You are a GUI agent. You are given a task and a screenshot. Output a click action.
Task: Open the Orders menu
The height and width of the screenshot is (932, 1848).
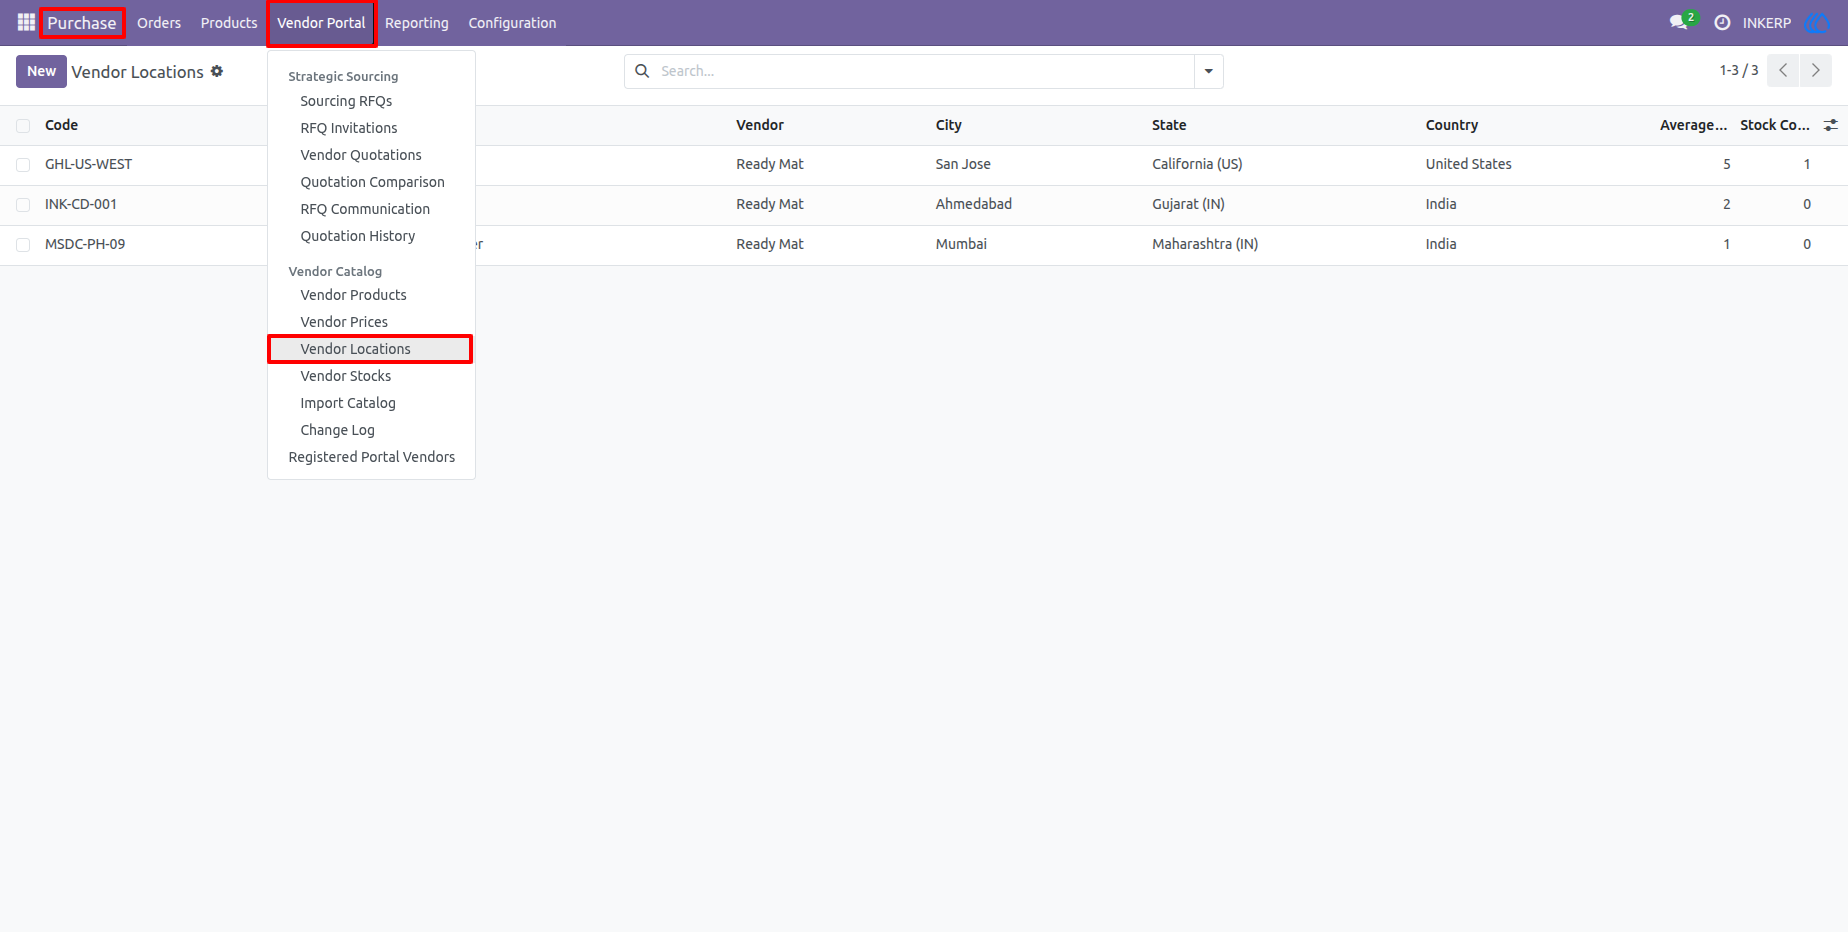click(x=159, y=23)
